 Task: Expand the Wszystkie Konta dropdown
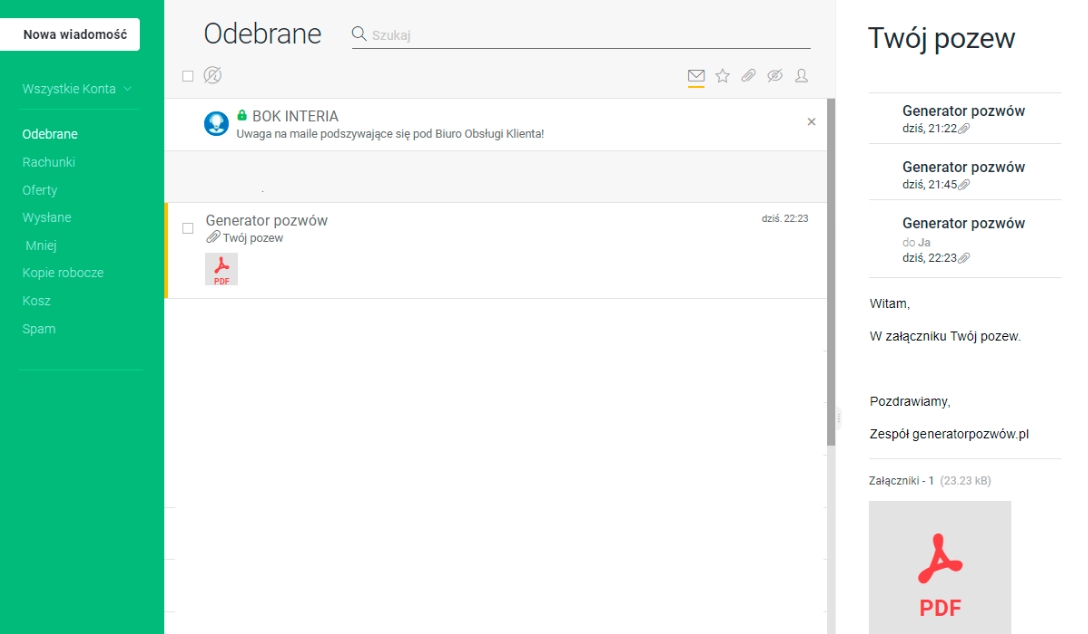click(77, 89)
